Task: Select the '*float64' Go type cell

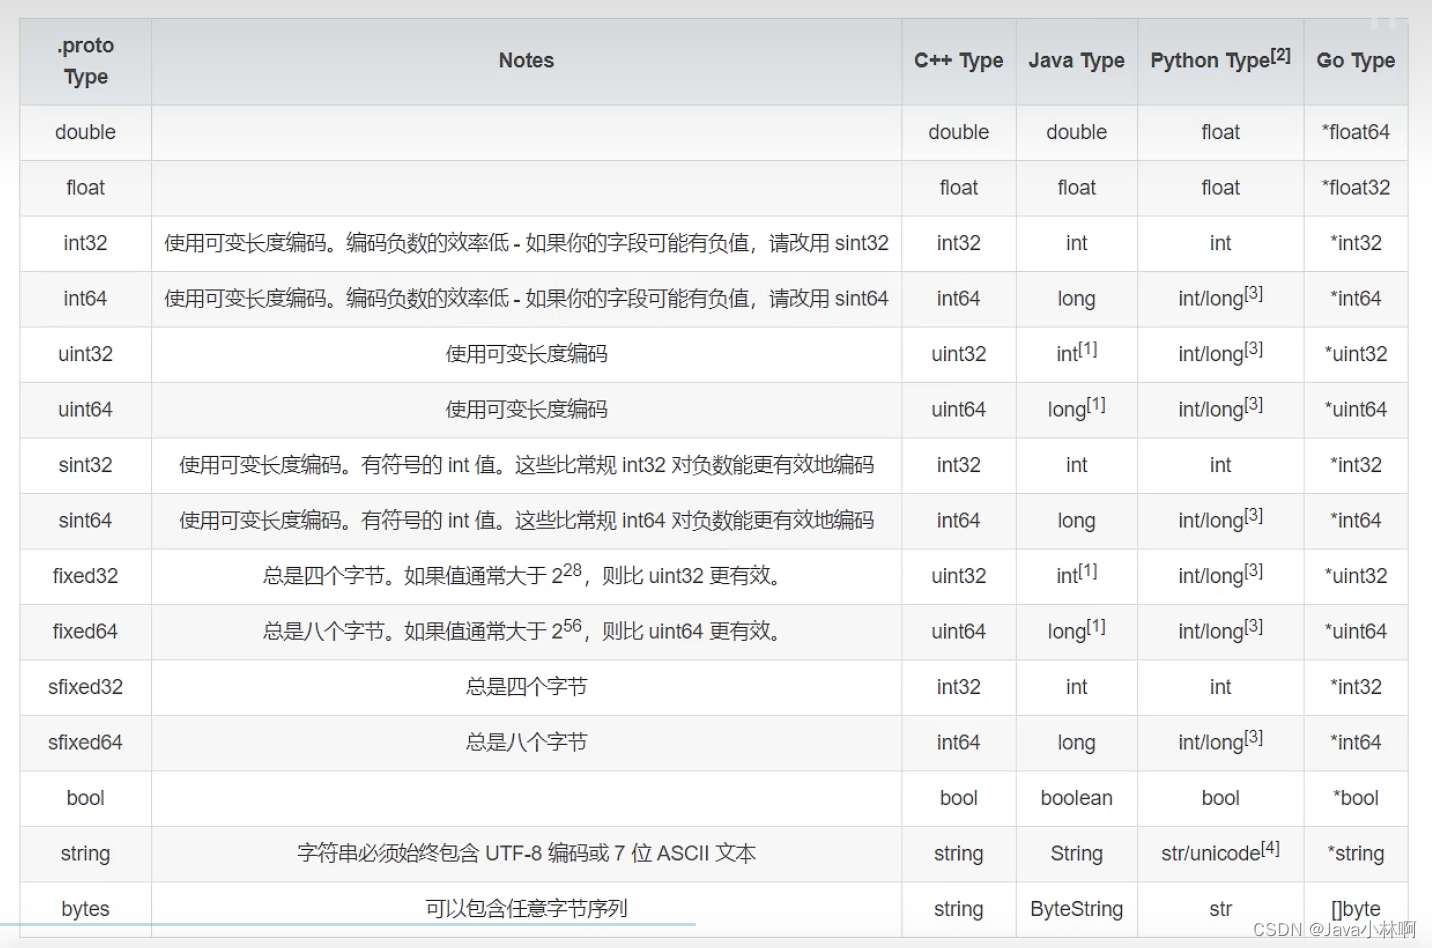Action: pos(1355,132)
